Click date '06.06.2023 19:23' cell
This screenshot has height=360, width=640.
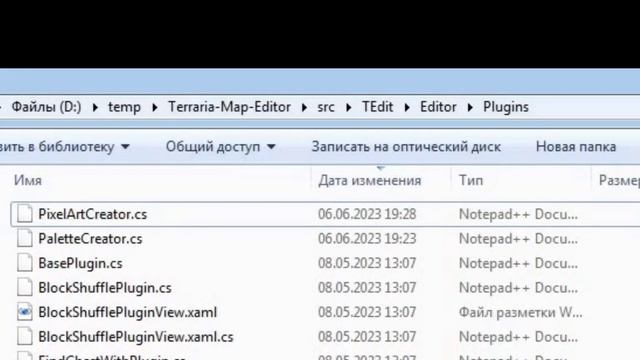coord(367,239)
